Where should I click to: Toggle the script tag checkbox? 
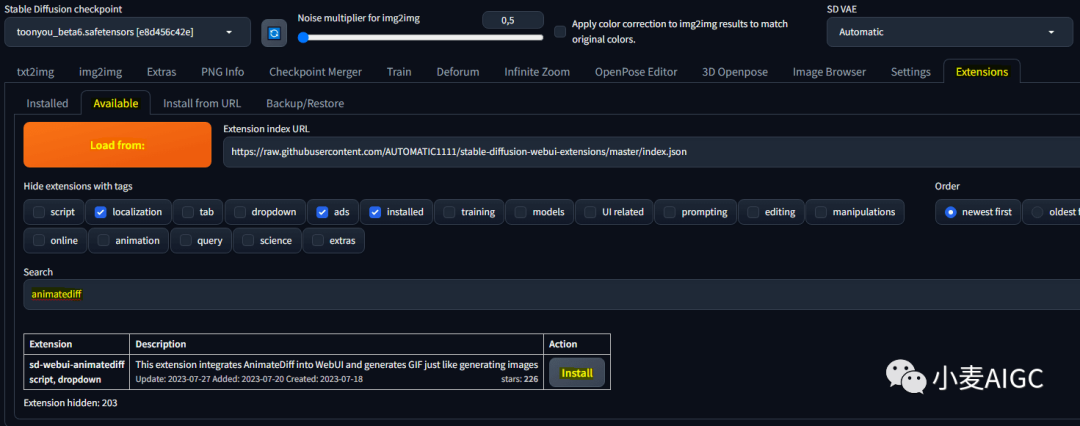[x=39, y=212]
